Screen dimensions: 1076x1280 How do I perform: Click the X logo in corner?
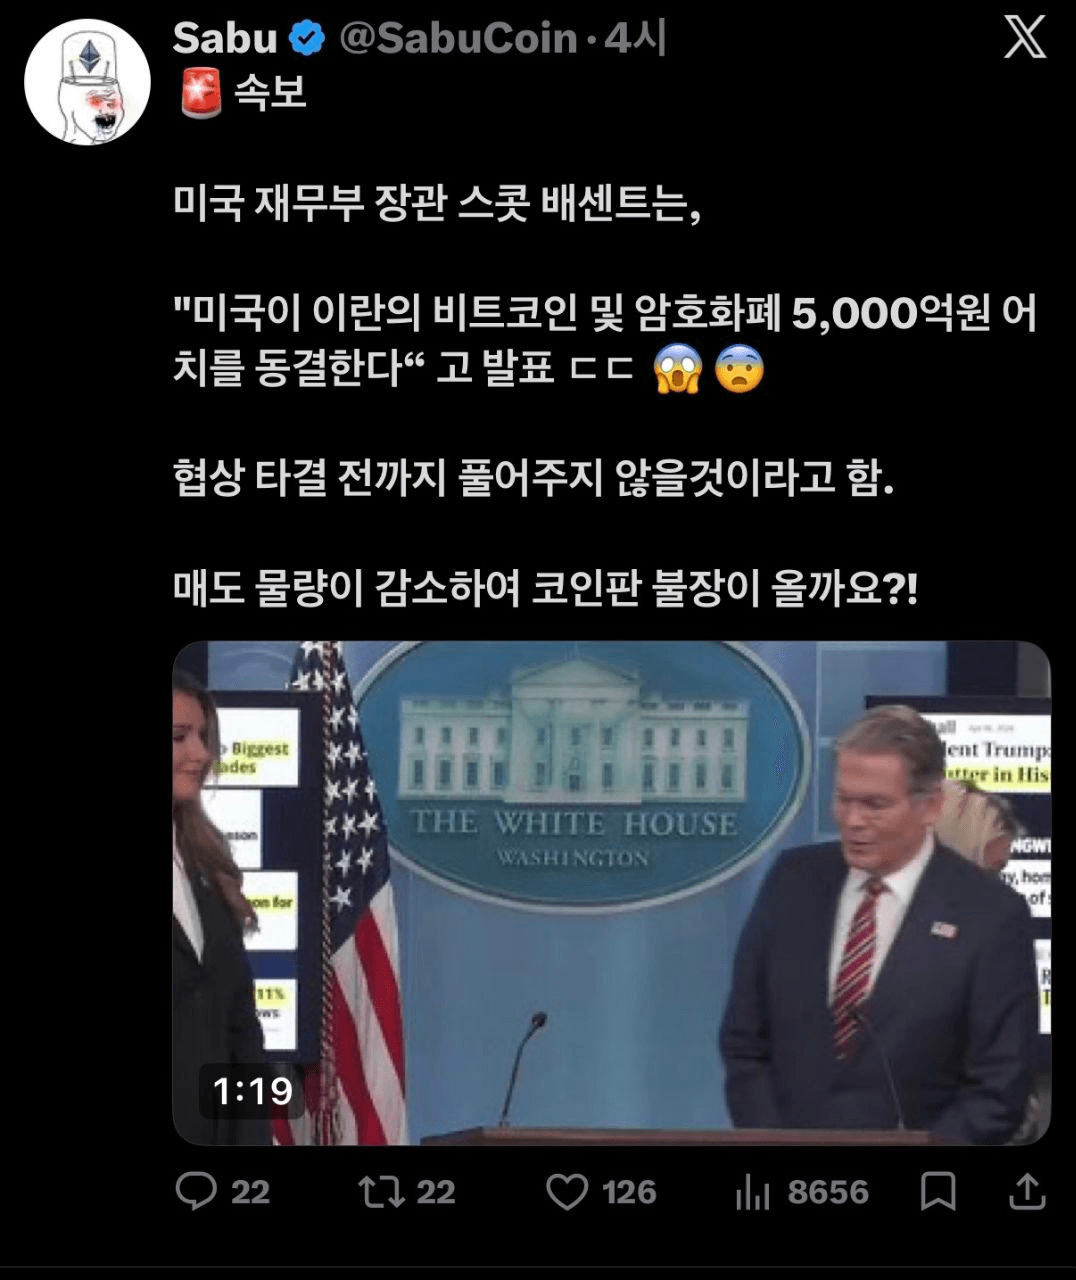click(x=1025, y=38)
